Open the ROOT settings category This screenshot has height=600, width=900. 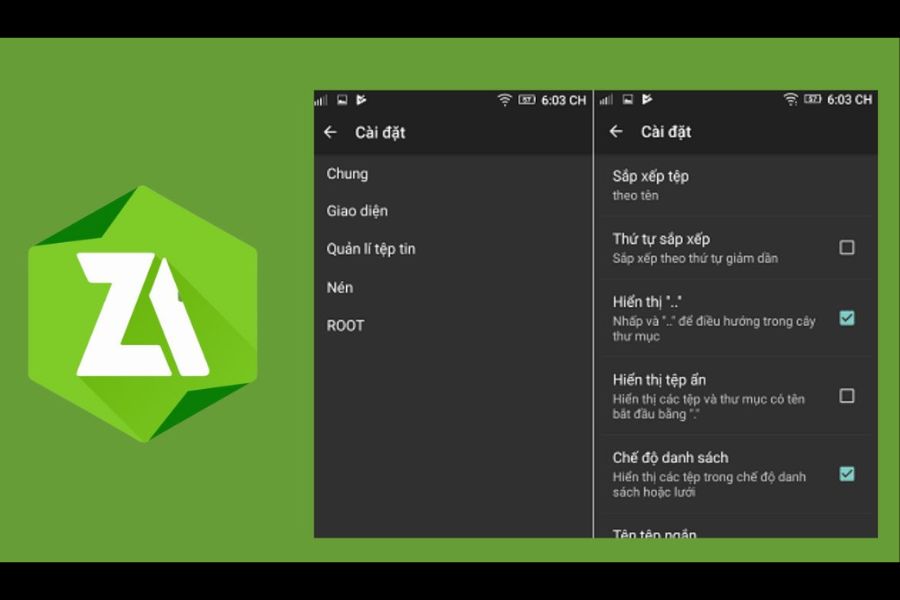pyautogui.click(x=453, y=326)
